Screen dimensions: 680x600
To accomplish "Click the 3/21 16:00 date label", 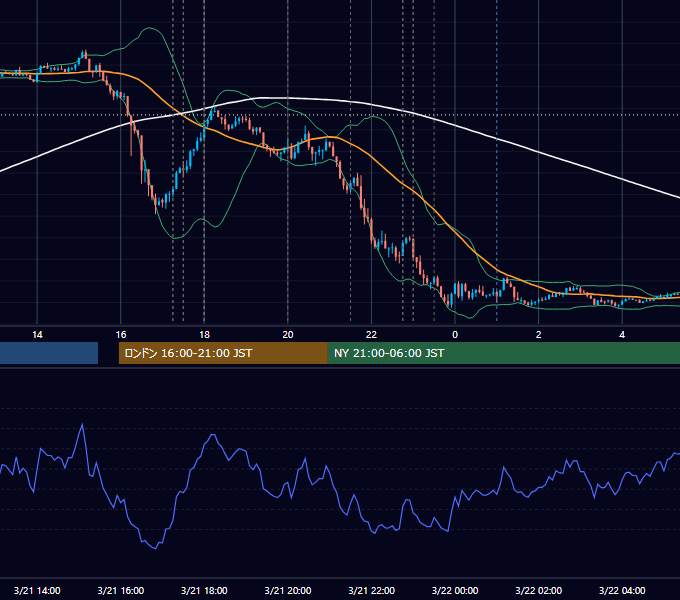I will (x=121, y=590).
